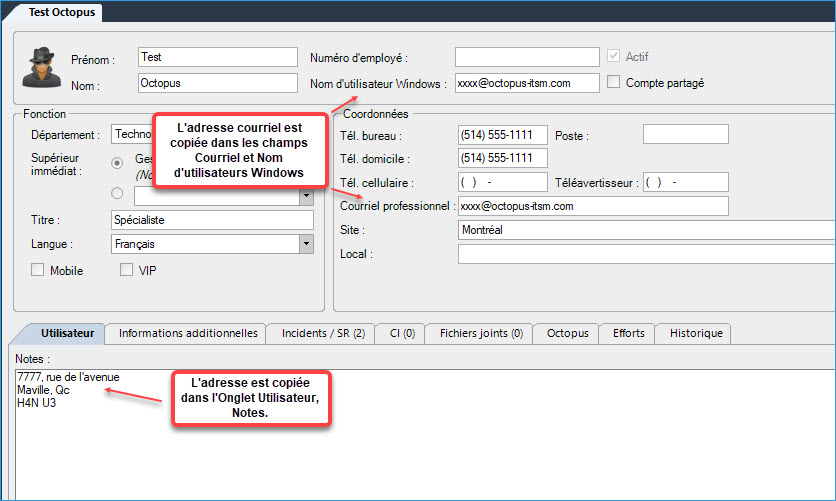Screen dimensions: 836x501
Task: Click the Prénom input field
Action: tap(218, 57)
